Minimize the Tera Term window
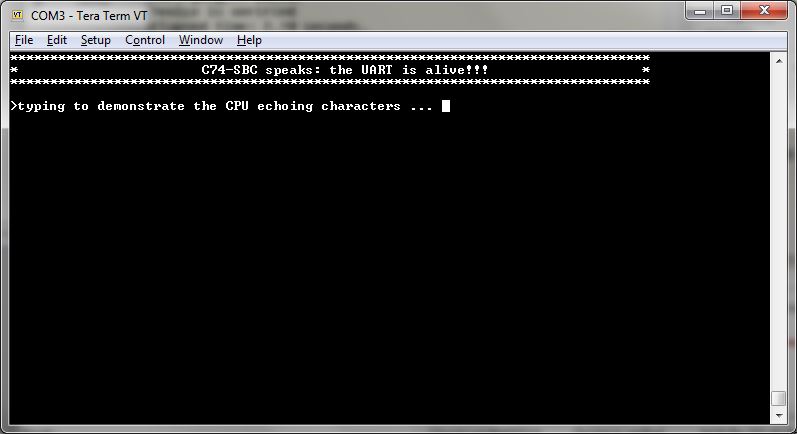The image size is (797, 434). coord(700,11)
